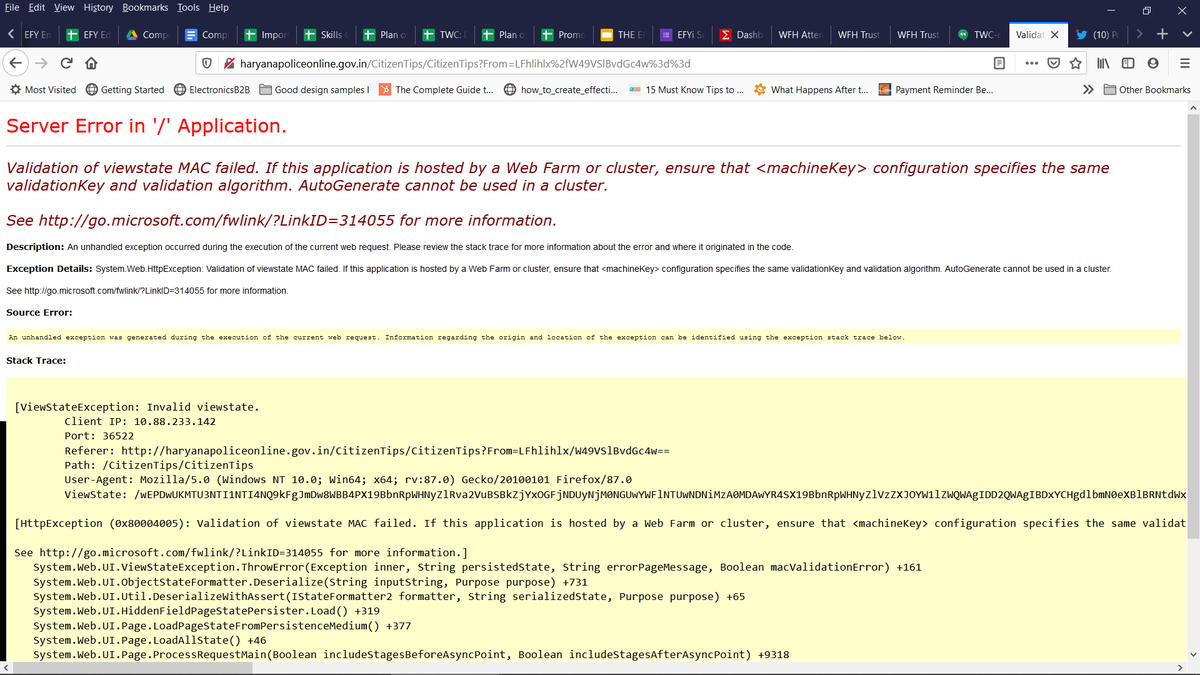Viewport: 1200px width, 675px height.
Task: Open What Happens After bookmark
Action: tap(811, 89)
